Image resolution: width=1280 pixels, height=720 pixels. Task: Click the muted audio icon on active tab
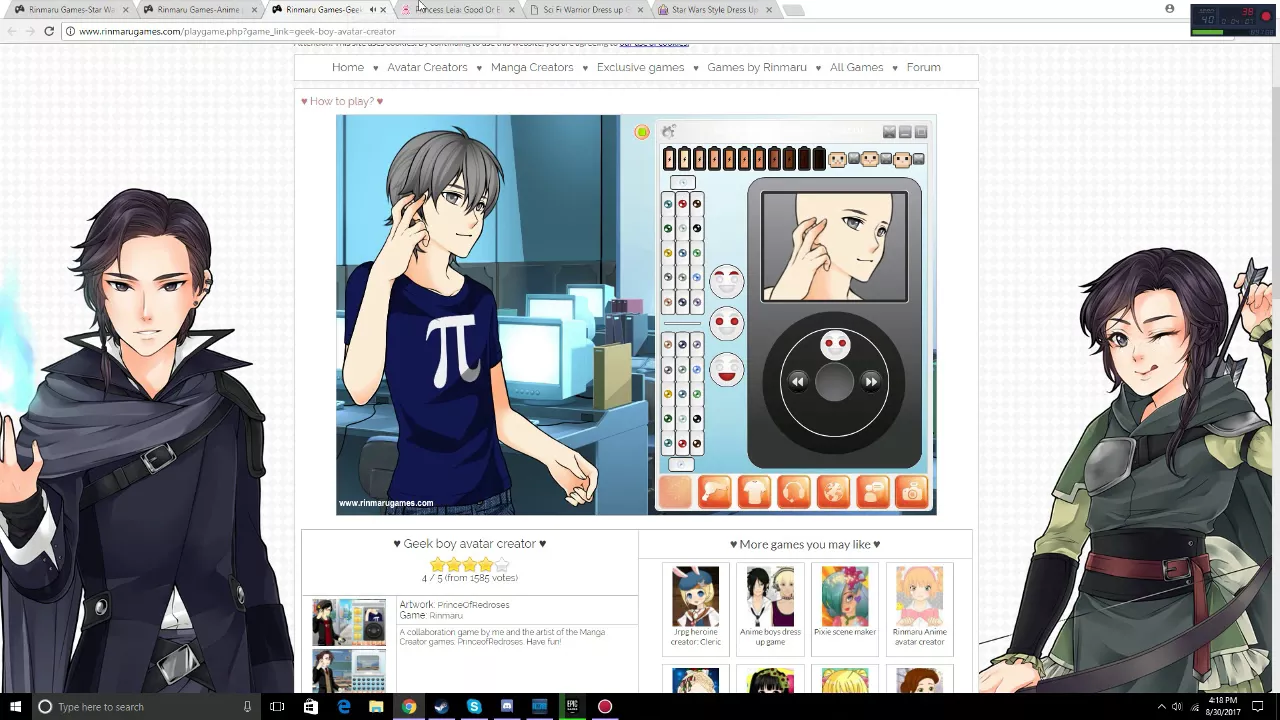373,9
